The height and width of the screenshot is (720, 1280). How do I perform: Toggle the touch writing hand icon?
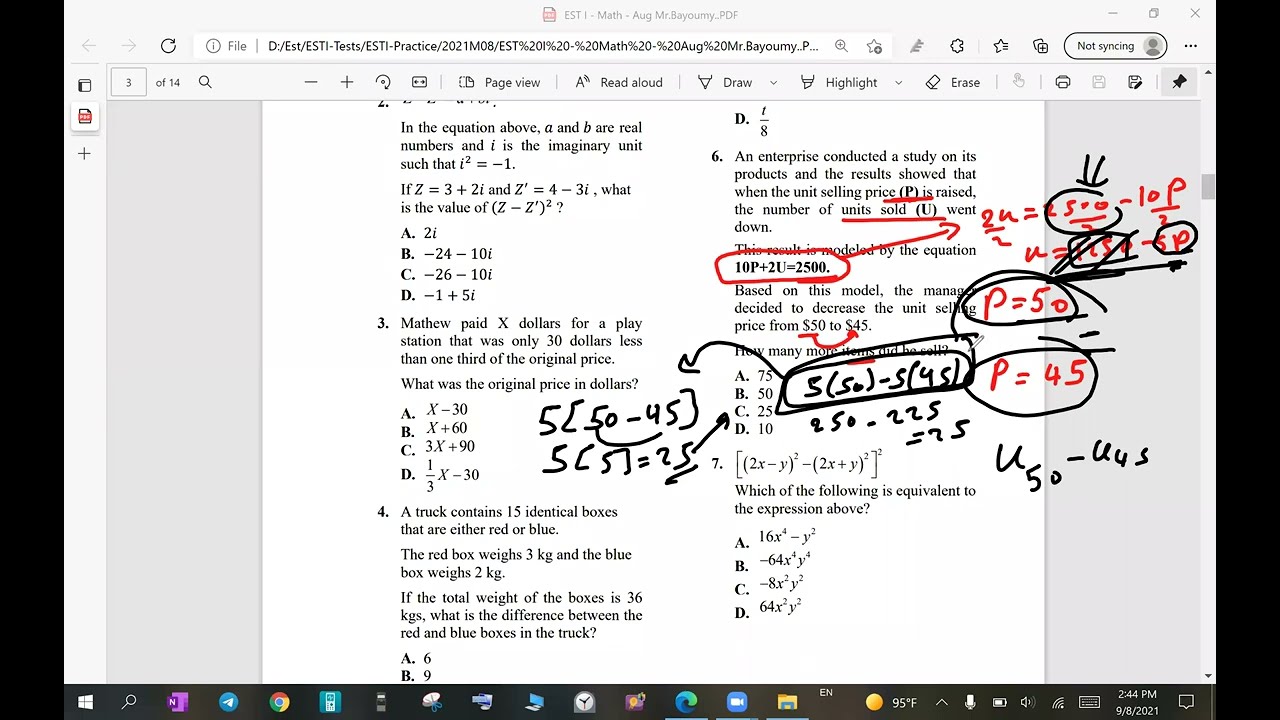1019,82
